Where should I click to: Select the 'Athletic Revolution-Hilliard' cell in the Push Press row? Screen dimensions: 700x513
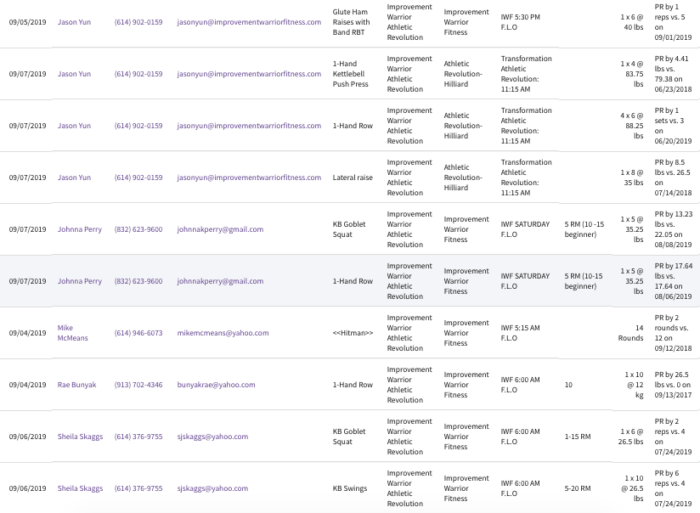[463, 74]
